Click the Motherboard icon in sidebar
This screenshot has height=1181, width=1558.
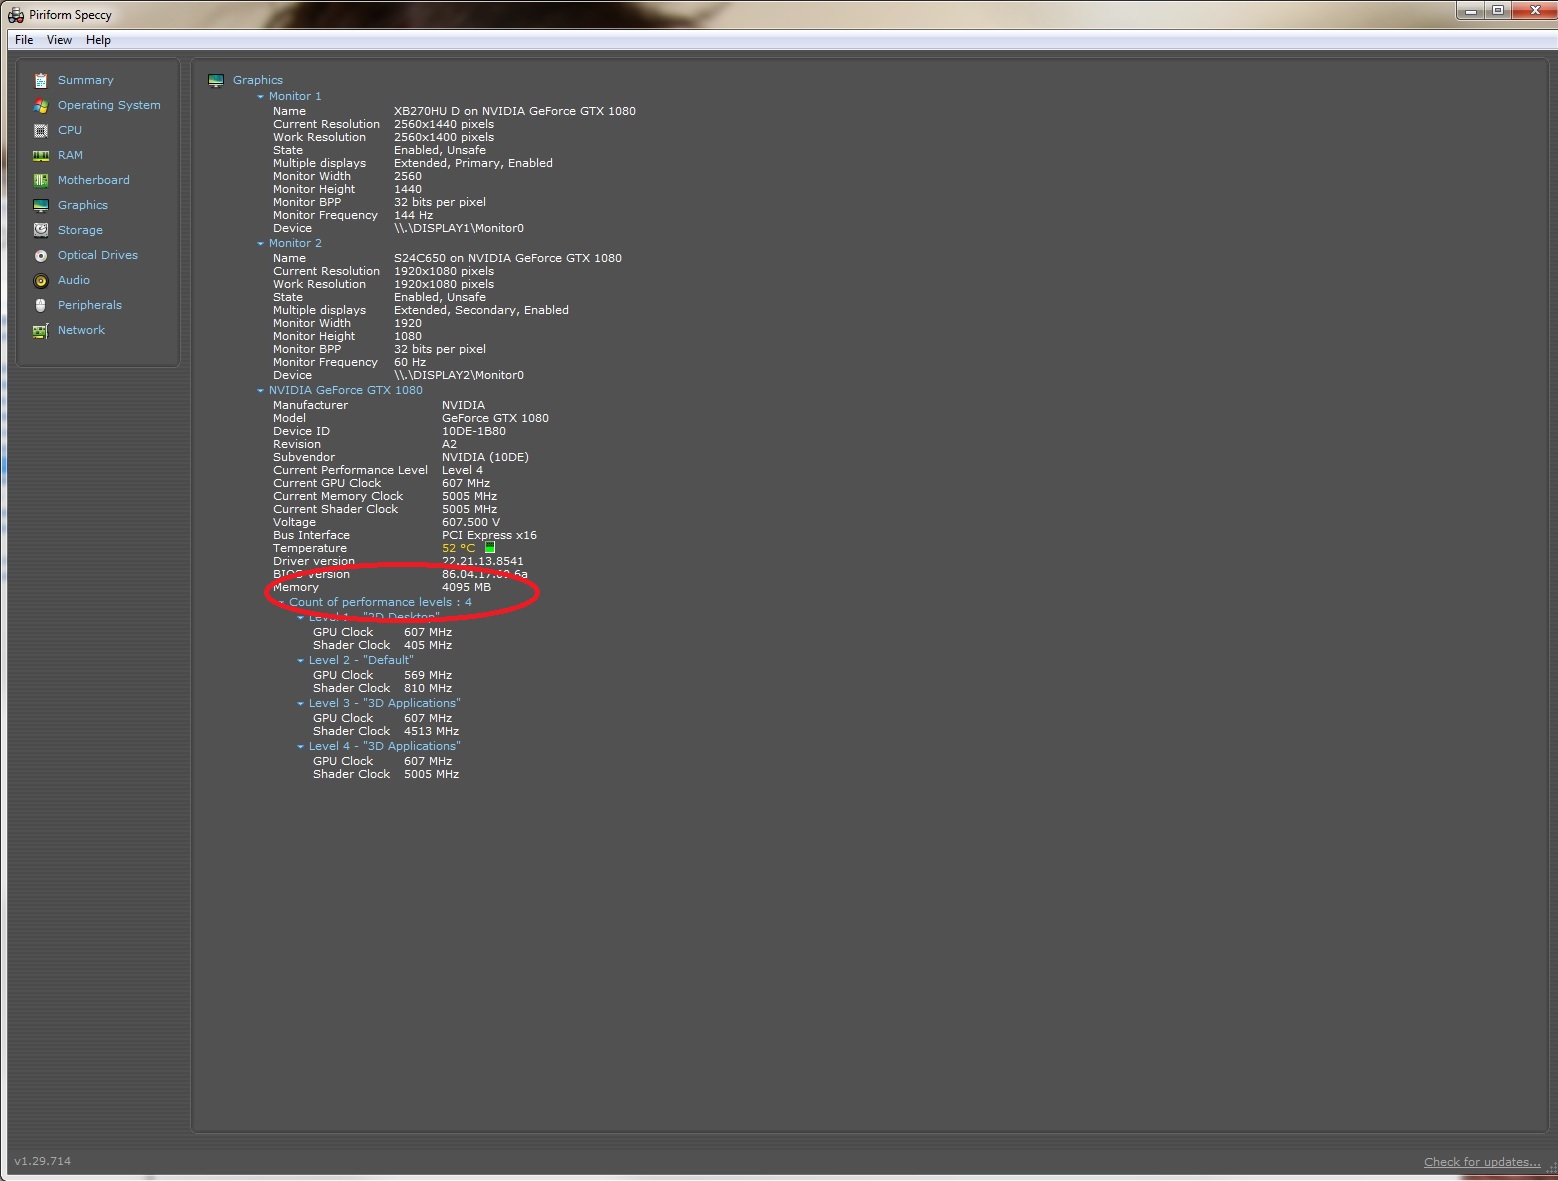pyautogui.click(x=41, y=180)
